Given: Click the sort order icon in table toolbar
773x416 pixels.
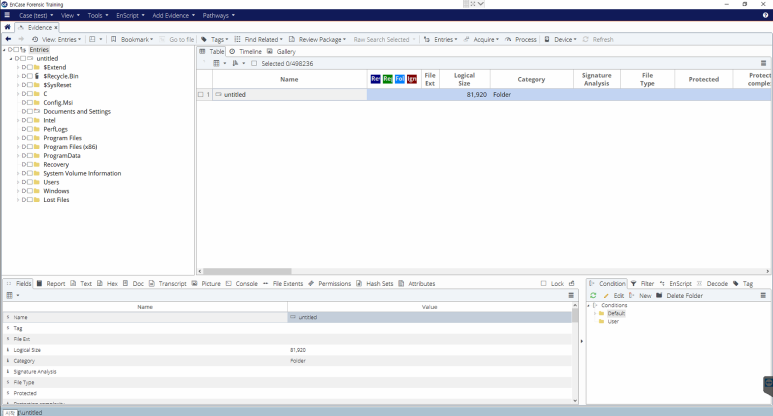Looking at the screenshot, I should pos(235,63).
